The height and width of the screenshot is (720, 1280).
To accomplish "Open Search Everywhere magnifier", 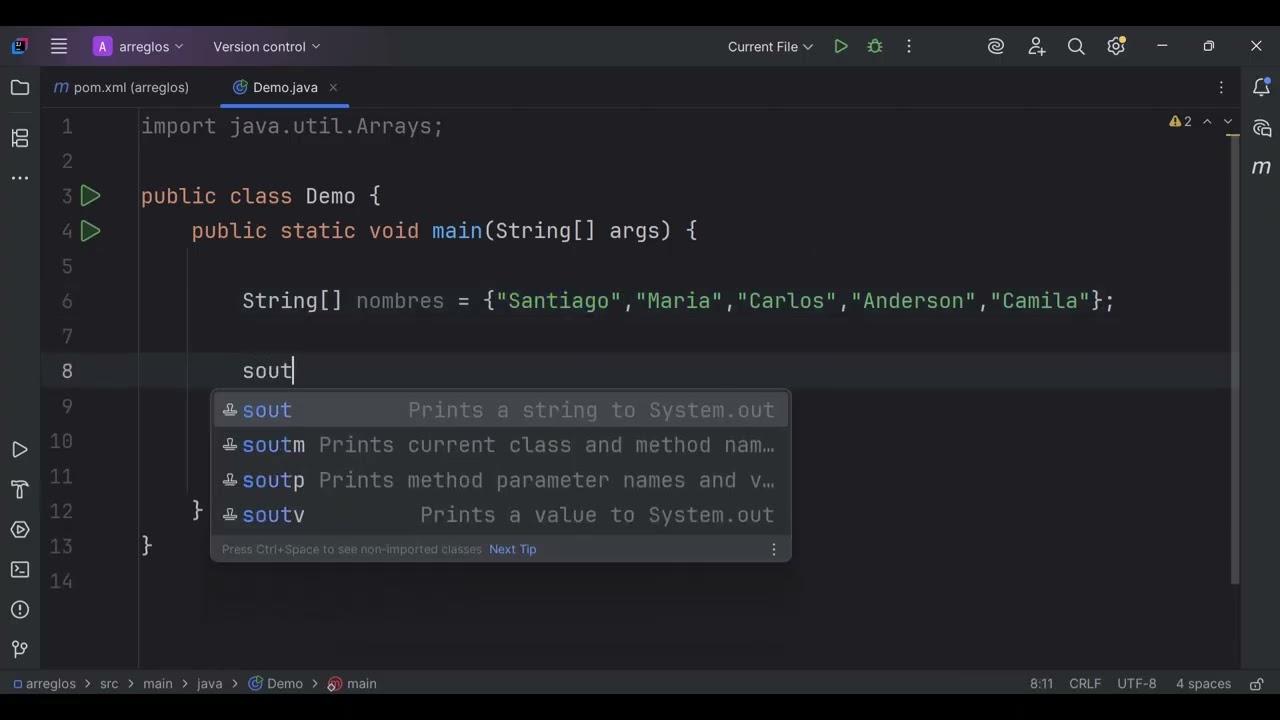I will point(1076,46).
